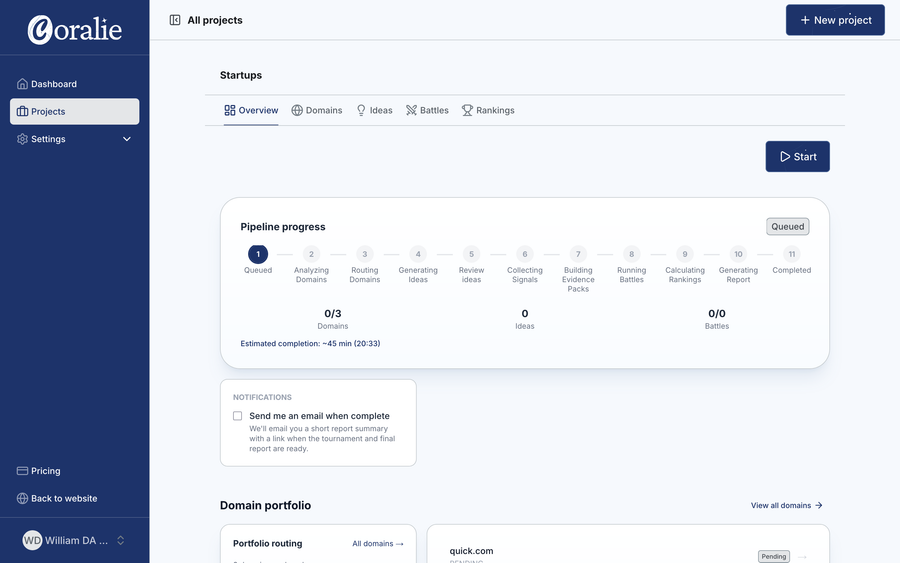
Task: Click step 1 Queued pipeline circle
Action: 258,254
